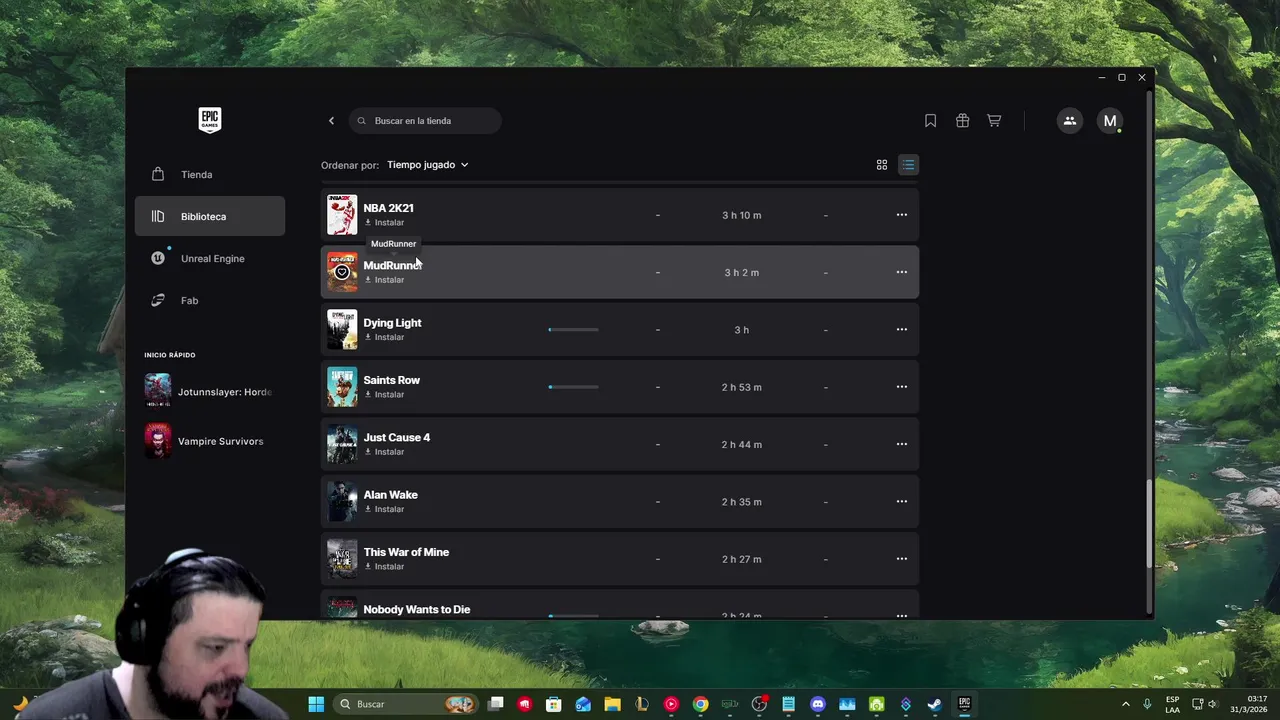Select the NBA 2K21 cover thumbnail
This screenshot has height=720, width=1280.
(x=342, y=215)
